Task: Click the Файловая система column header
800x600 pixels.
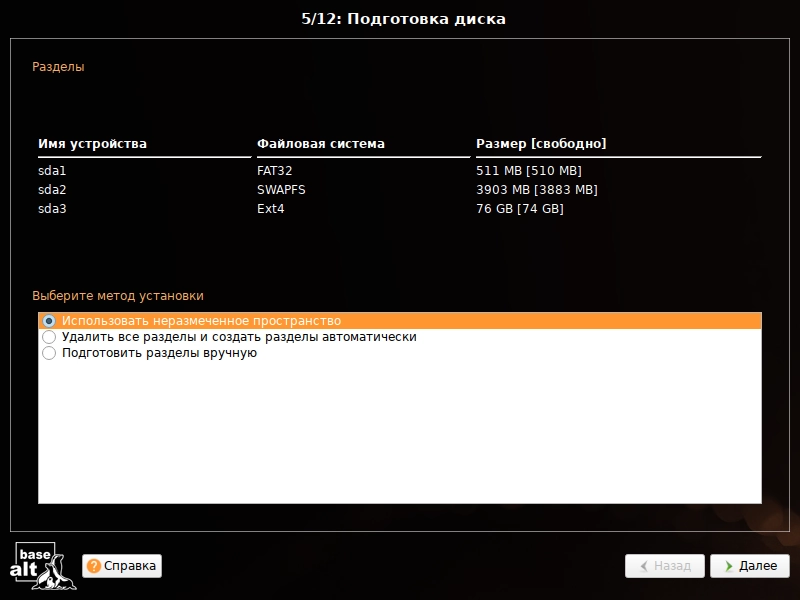Action: click(321, 144)
